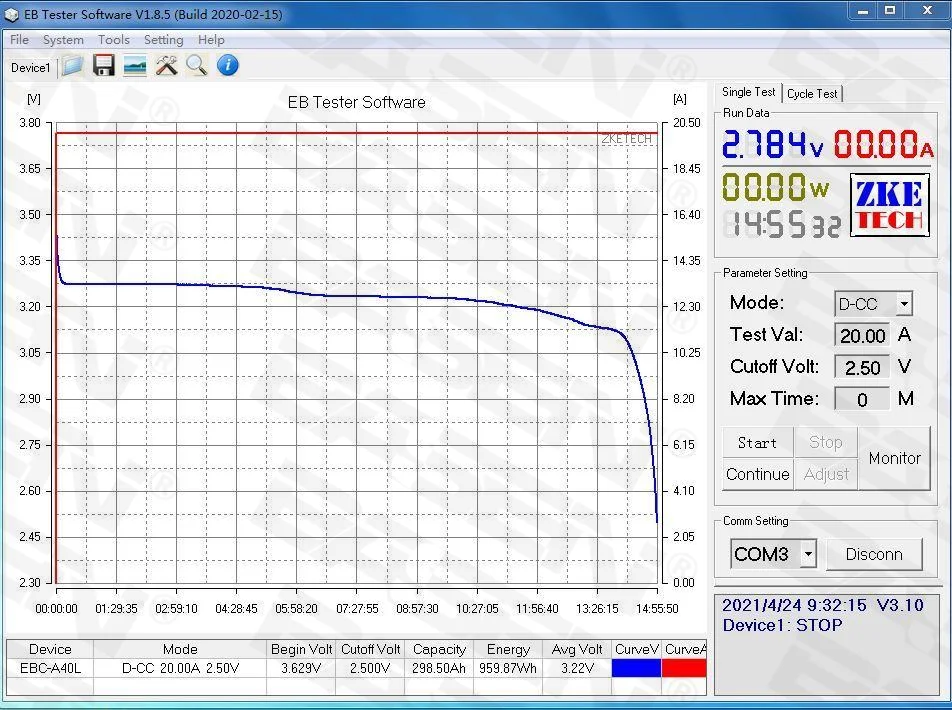Save the current test data

coord(103,65)
